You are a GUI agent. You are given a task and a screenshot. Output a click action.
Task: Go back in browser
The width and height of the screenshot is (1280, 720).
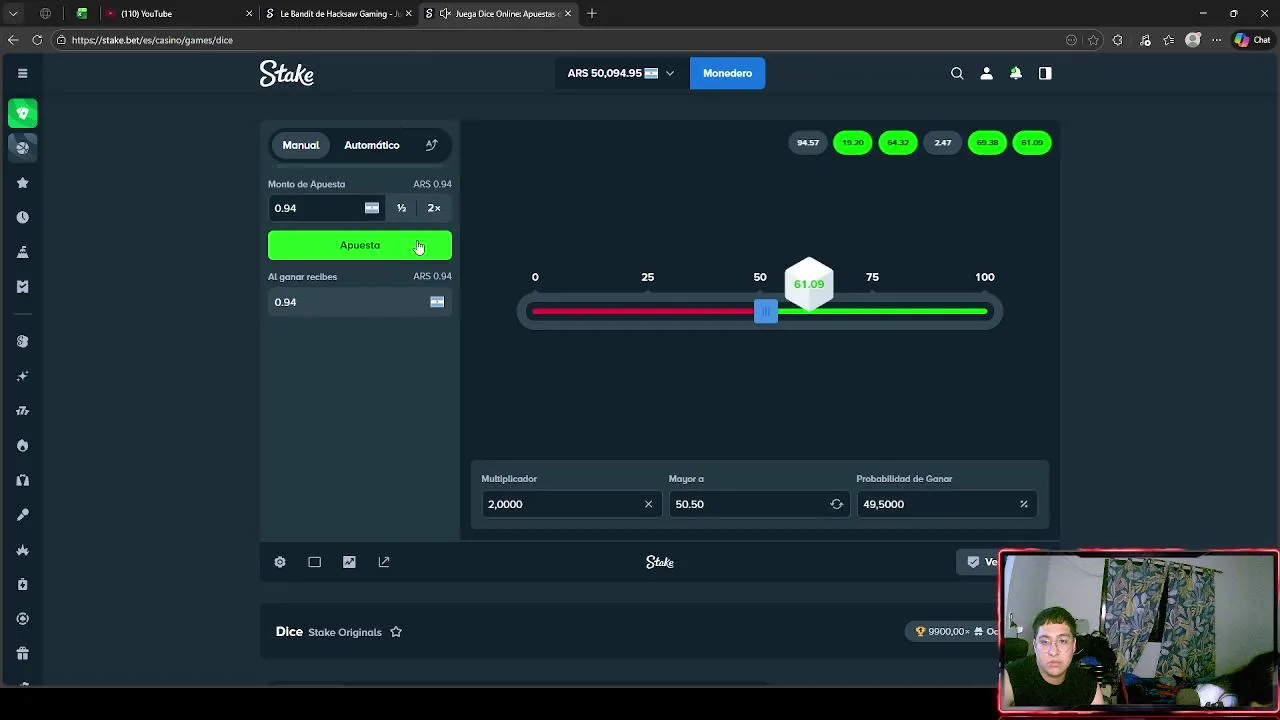point(13,40)
